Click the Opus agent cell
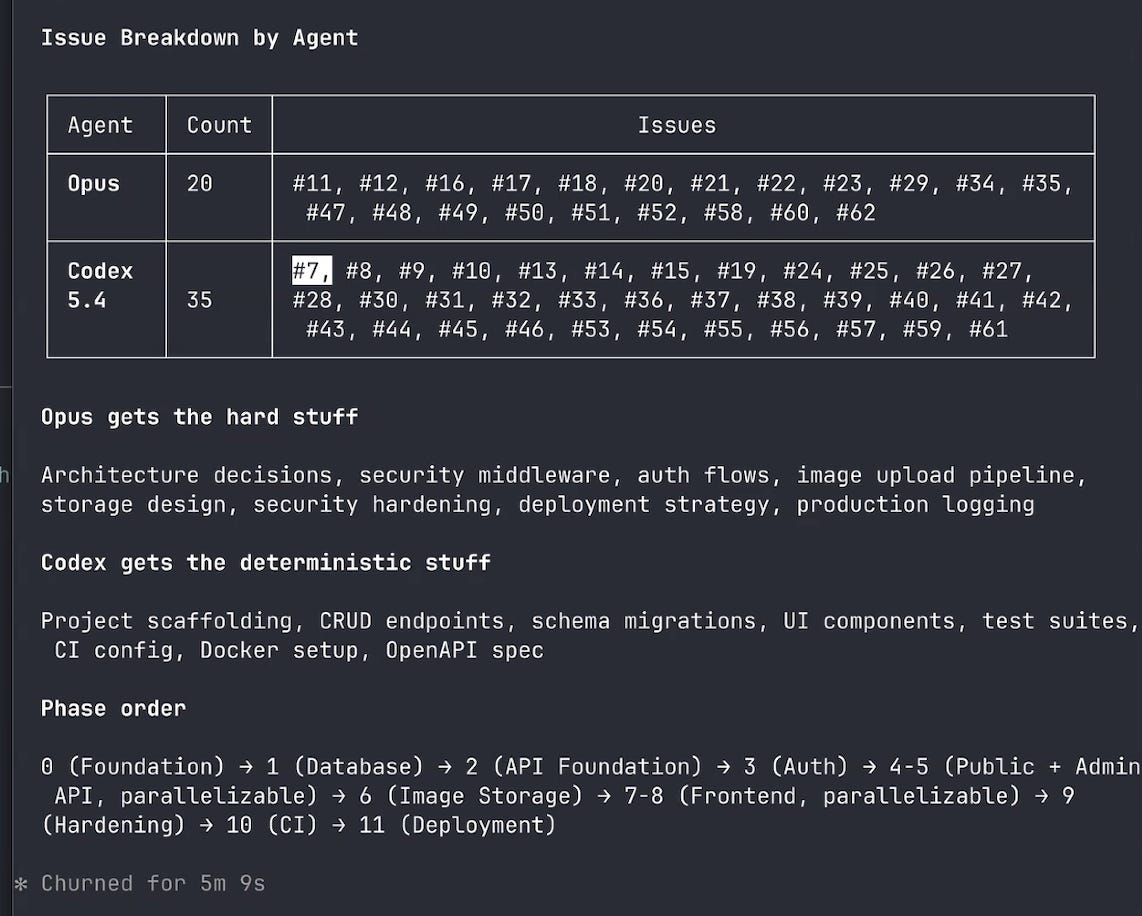The width and height of the screenshot is (1142, 916). point(93,183)
